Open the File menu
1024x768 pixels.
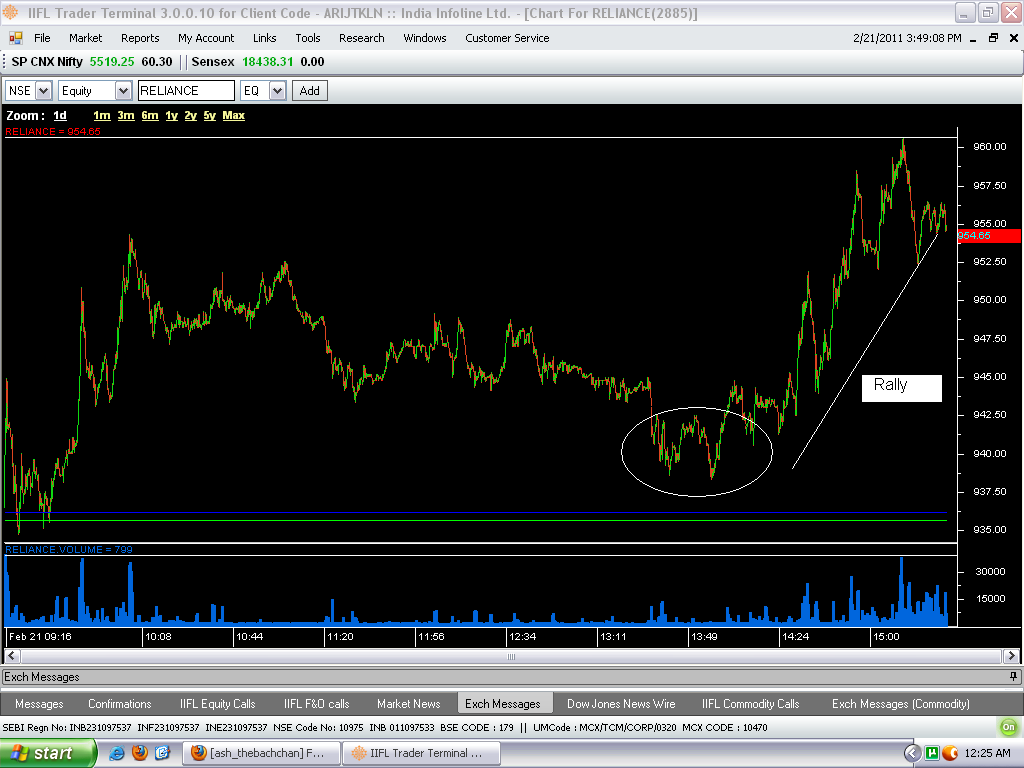click(42, 38)
